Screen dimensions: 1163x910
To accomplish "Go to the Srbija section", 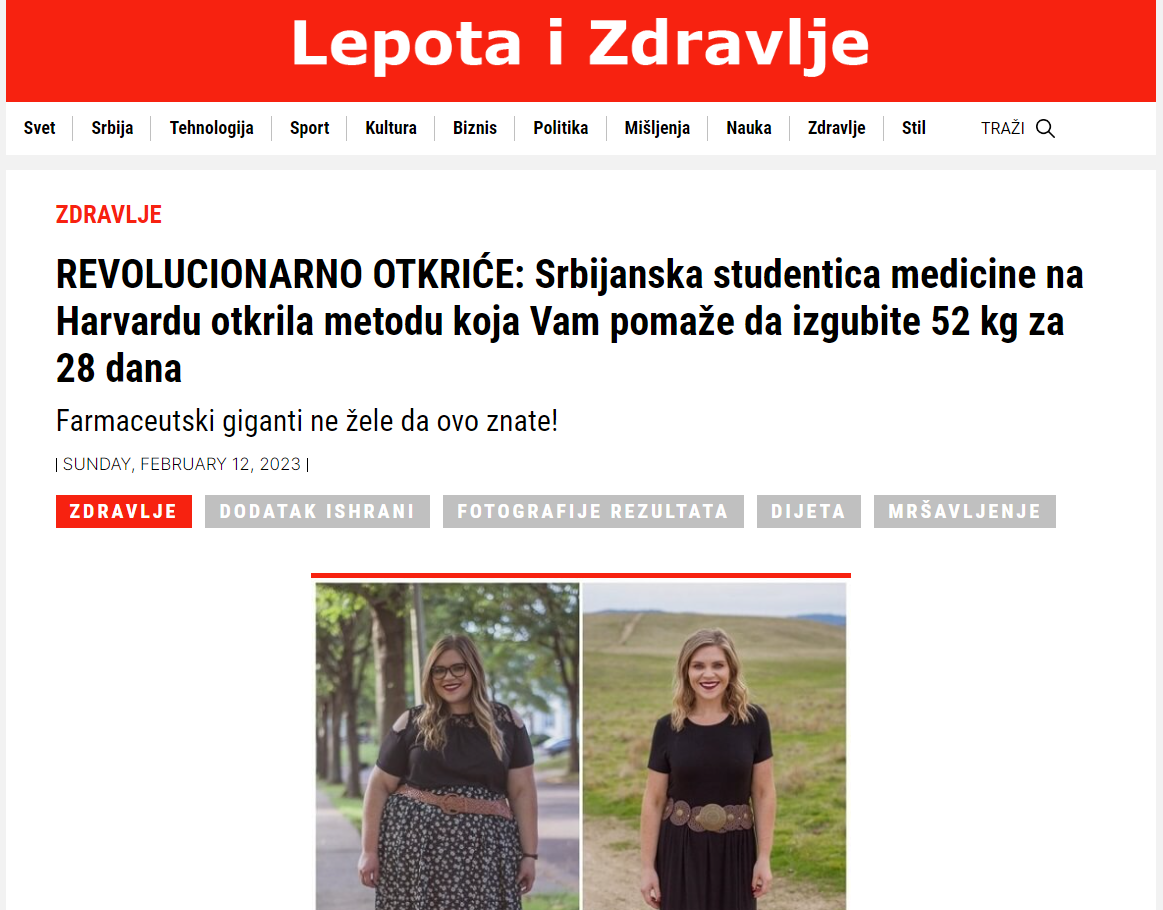I will point(112,128).
